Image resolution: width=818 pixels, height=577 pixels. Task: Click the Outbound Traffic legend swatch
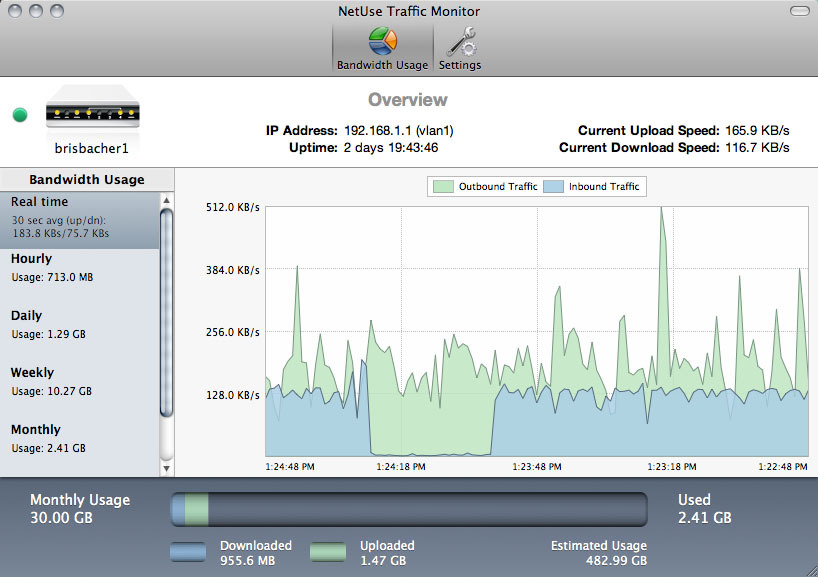(x=443, y=187)
